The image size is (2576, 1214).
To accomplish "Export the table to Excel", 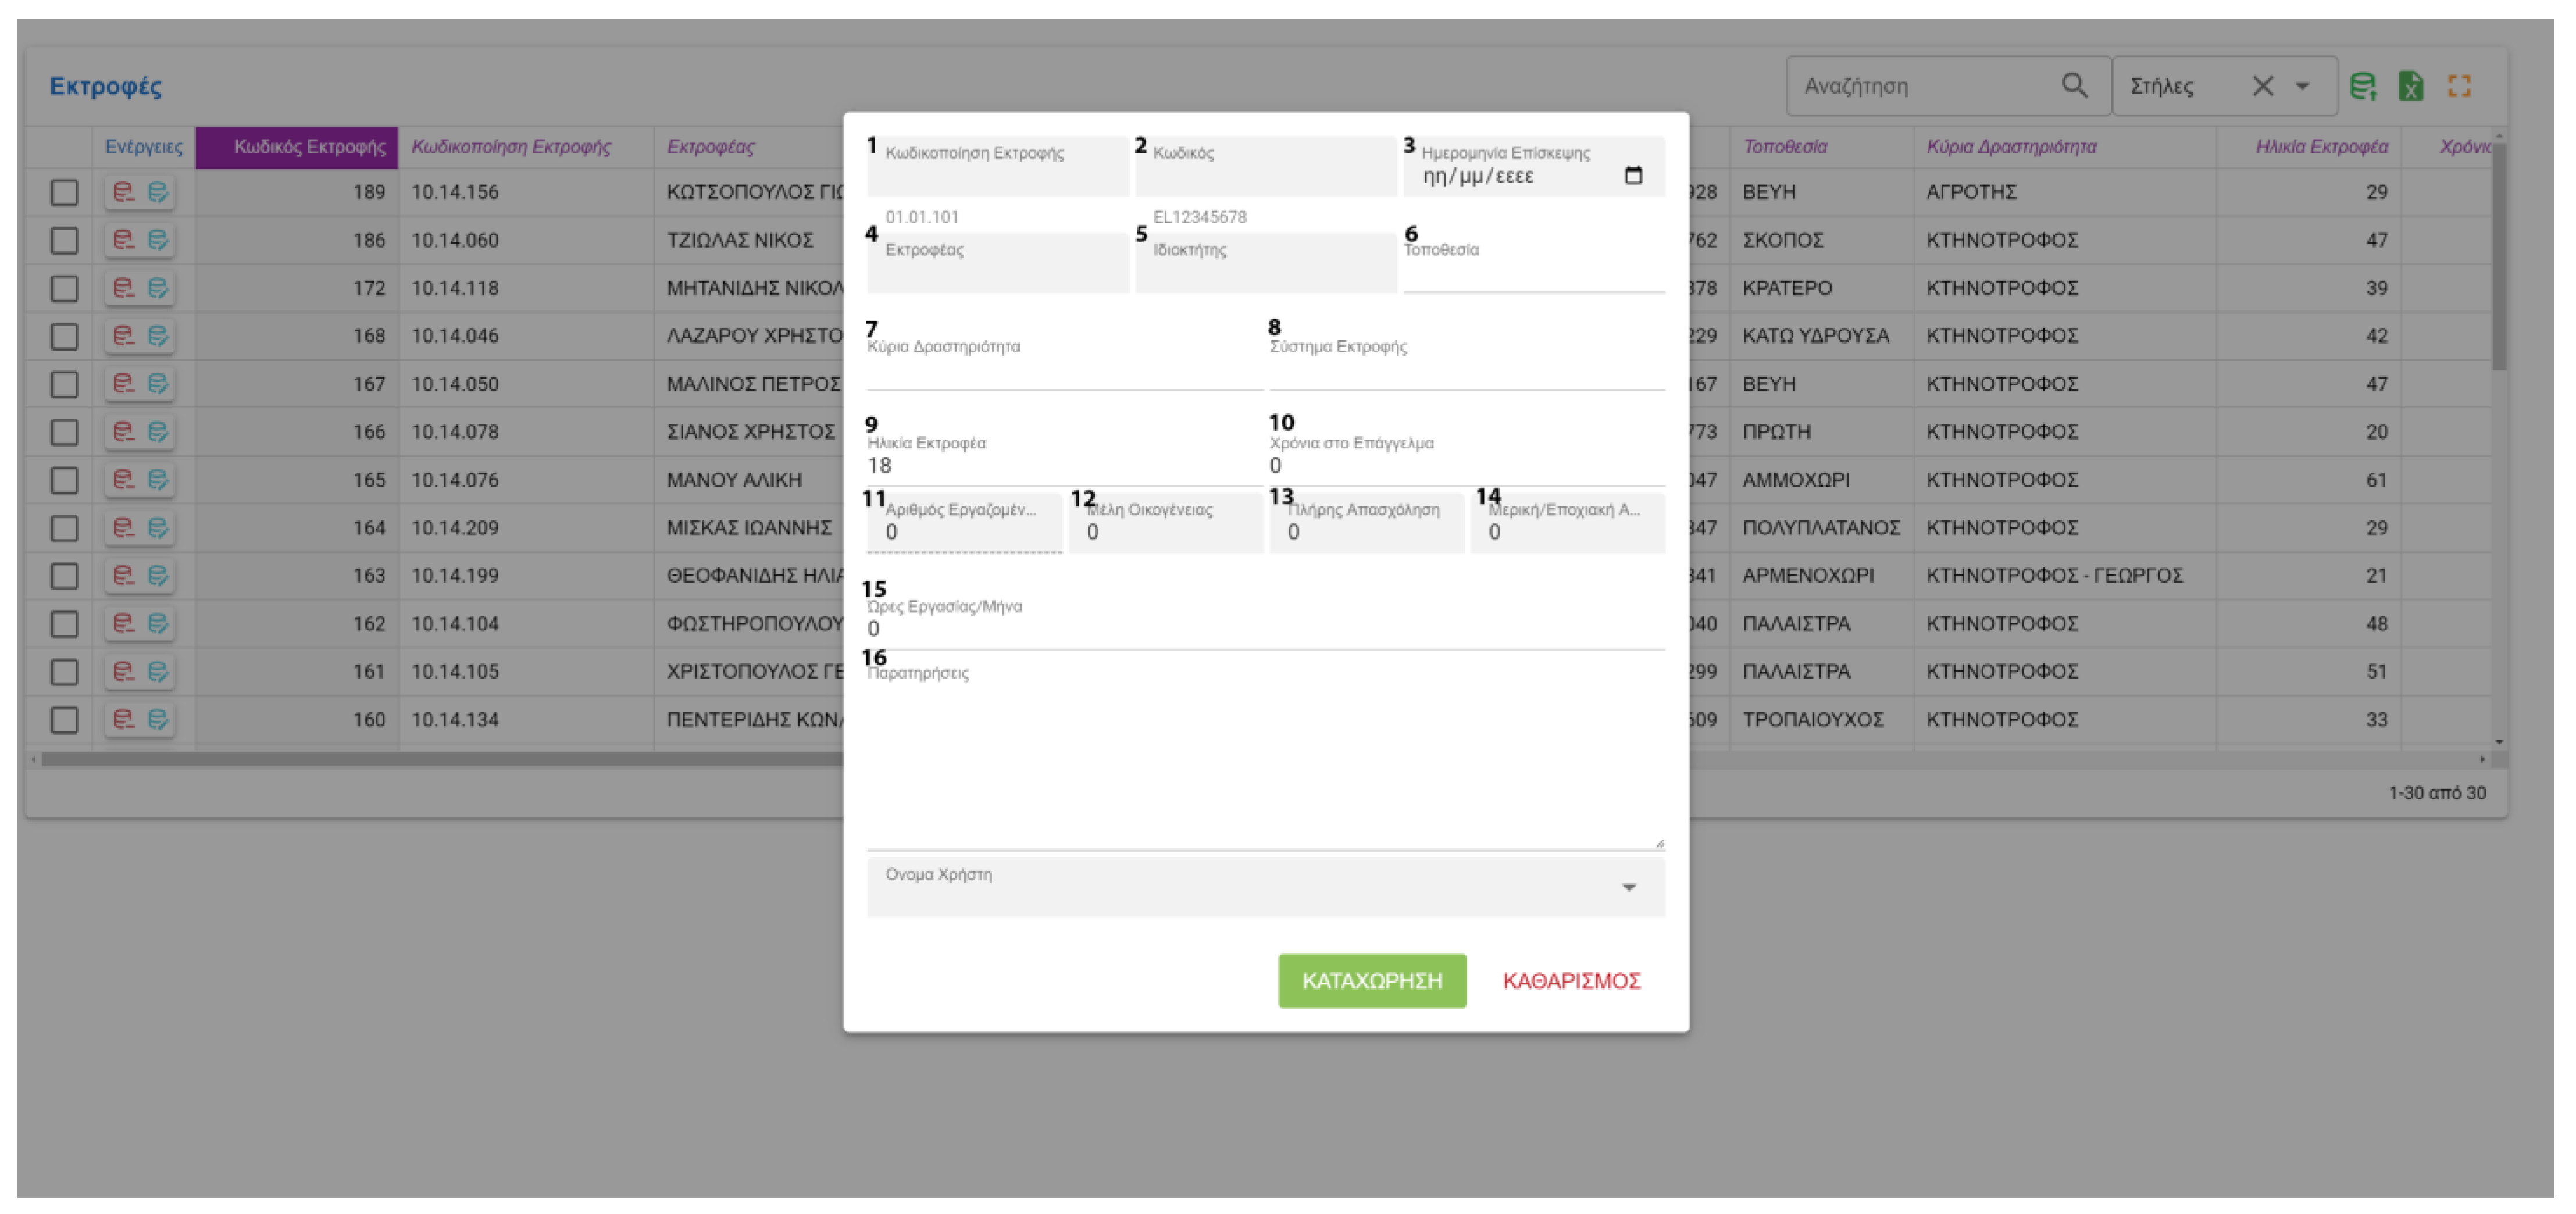I will coord(2411,87).
